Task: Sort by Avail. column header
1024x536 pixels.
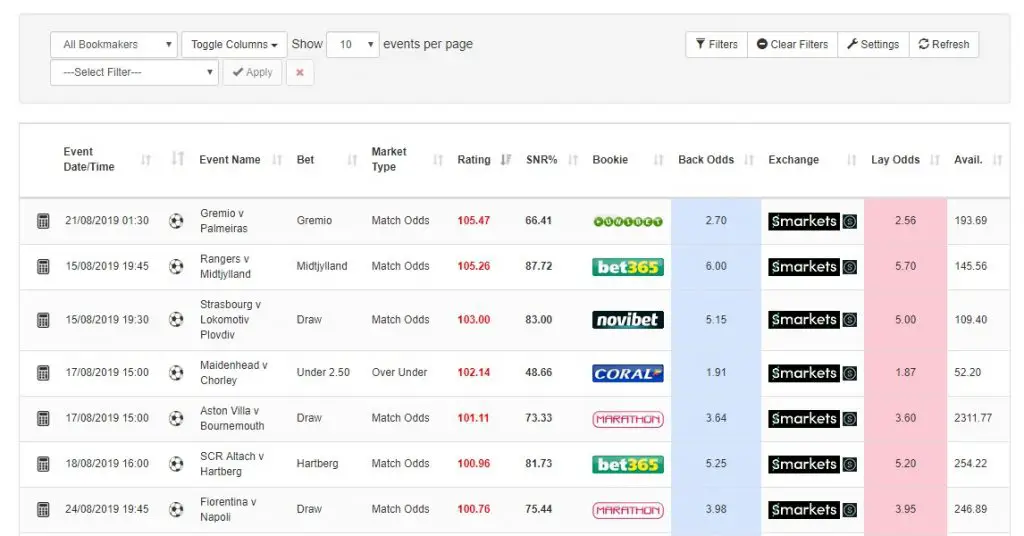Action: (978, 159)
